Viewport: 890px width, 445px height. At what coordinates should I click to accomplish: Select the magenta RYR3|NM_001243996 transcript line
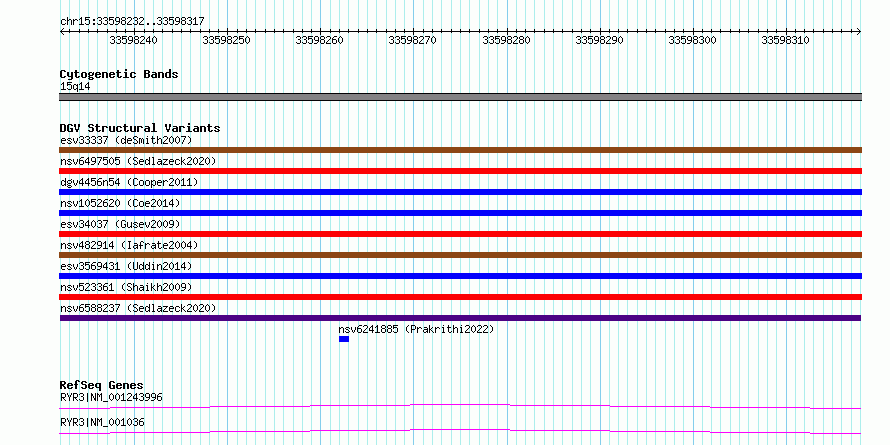[x=460, y=406]
